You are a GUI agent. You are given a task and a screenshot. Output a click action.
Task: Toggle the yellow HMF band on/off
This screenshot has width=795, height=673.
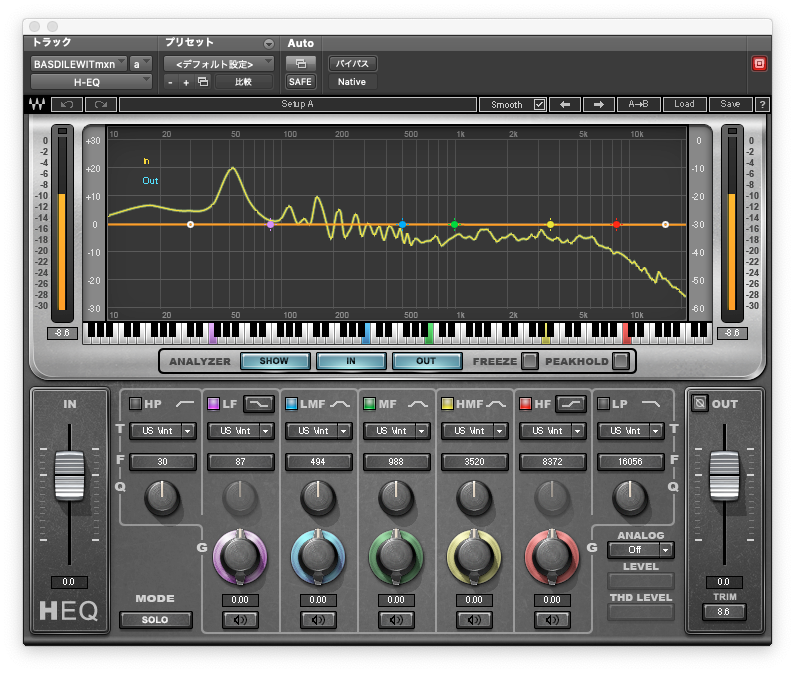[x=447, y=404]
